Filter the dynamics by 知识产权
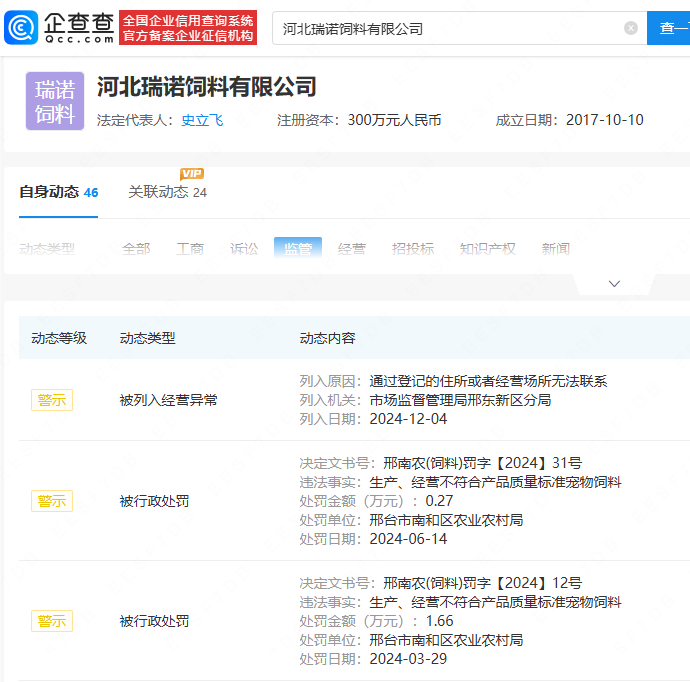 (487, 249)
